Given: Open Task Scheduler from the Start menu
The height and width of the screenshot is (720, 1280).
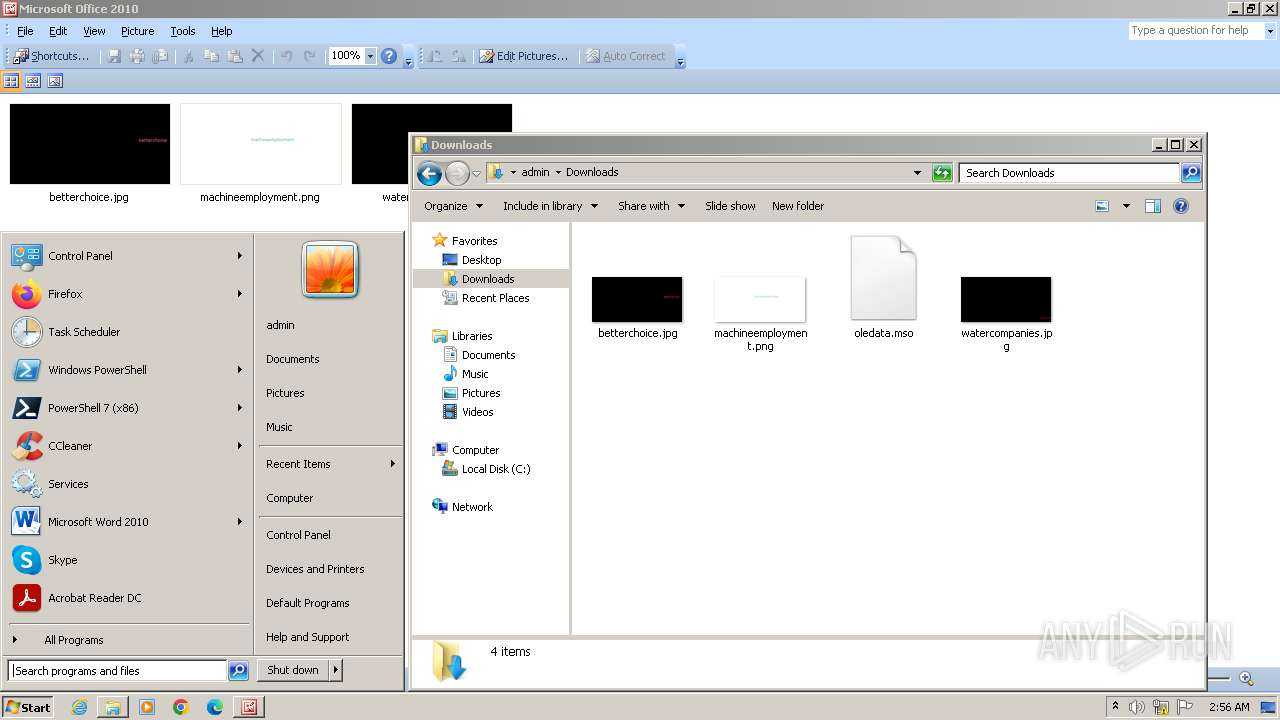Looking at the screenshot, I should 128,332.
